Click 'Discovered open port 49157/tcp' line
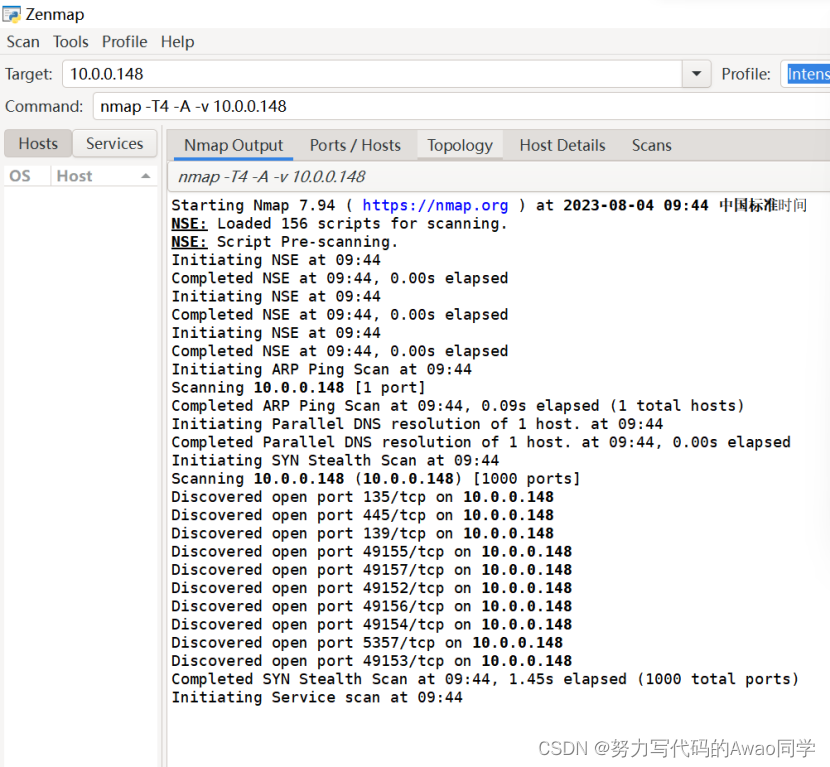The height and width of the screenshot is (767, 830). coord(372,570)
